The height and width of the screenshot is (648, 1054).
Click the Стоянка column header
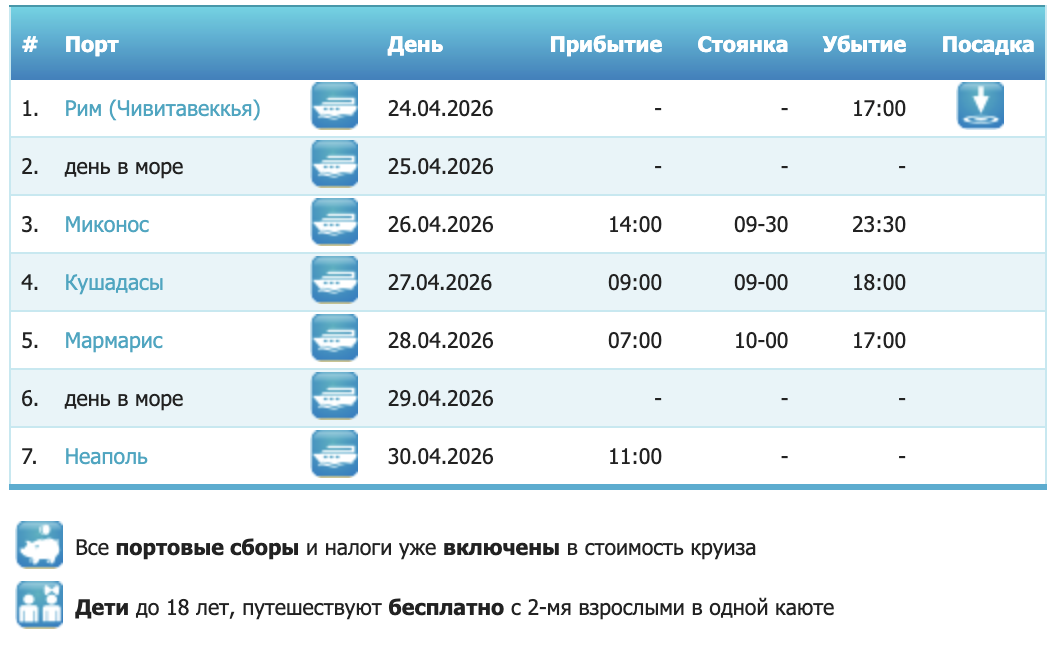742,45
